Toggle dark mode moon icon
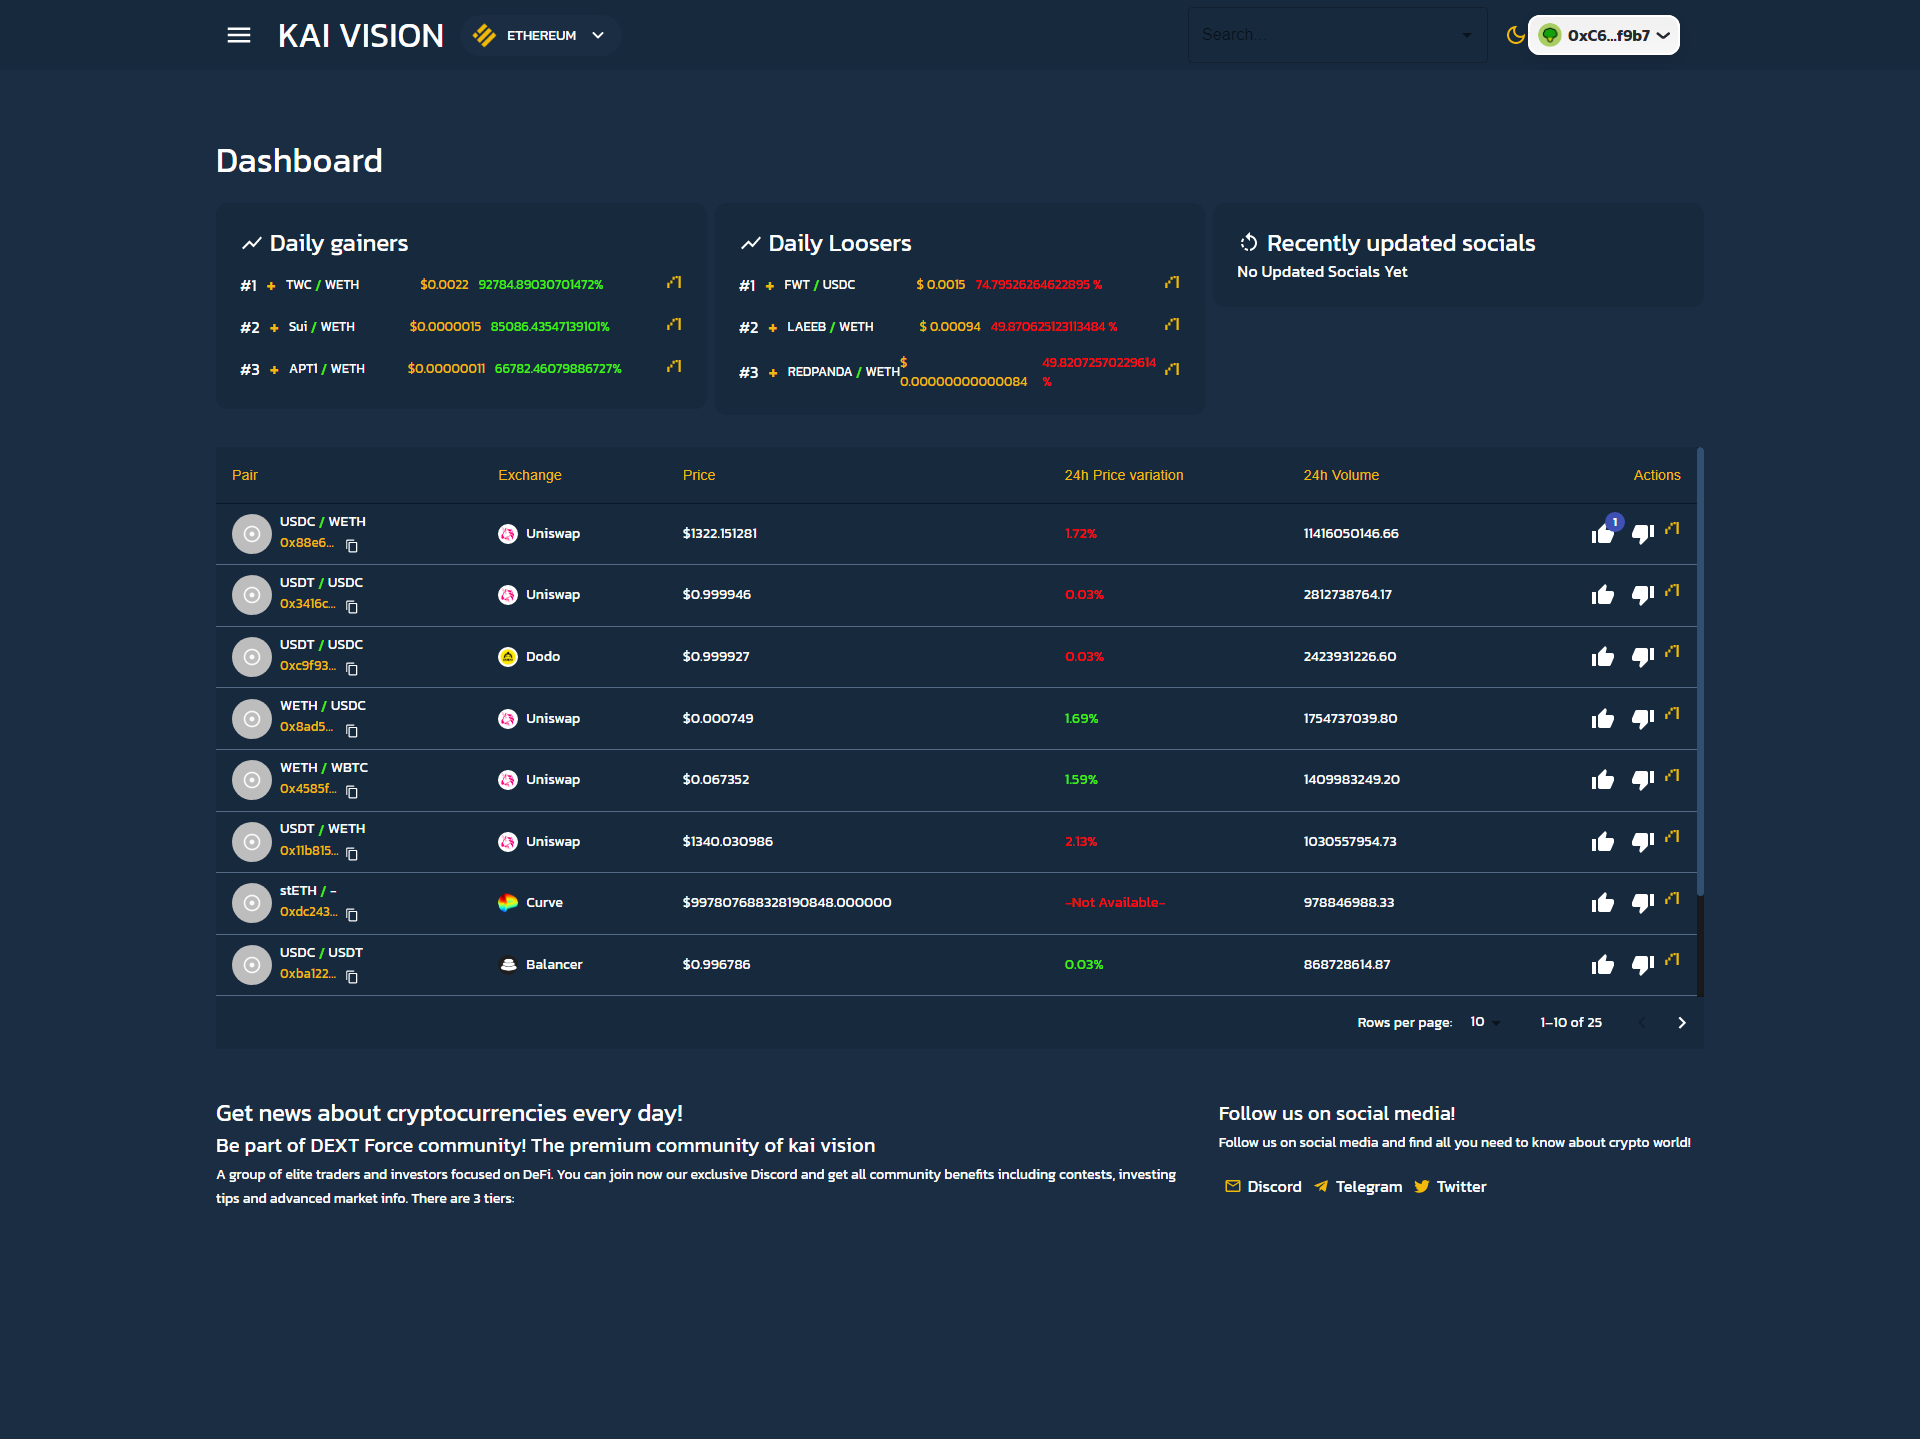This screenshot has height=1439, width=1920. (x=1515, y=35)
